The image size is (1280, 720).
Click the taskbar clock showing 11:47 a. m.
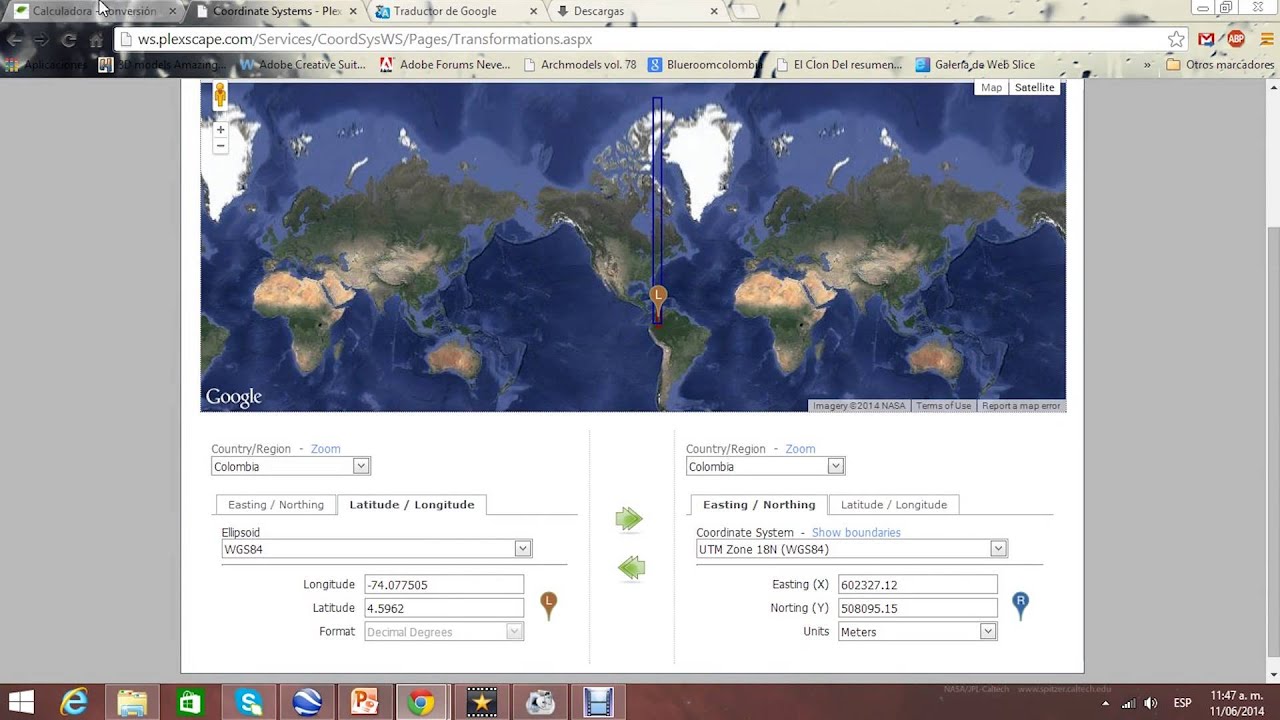(1237, 703)
